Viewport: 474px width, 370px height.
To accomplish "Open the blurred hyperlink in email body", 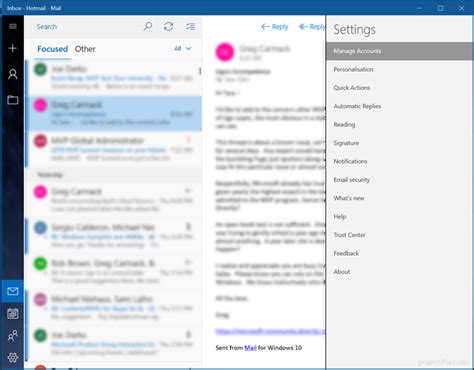I will click(x=270, y=331).
